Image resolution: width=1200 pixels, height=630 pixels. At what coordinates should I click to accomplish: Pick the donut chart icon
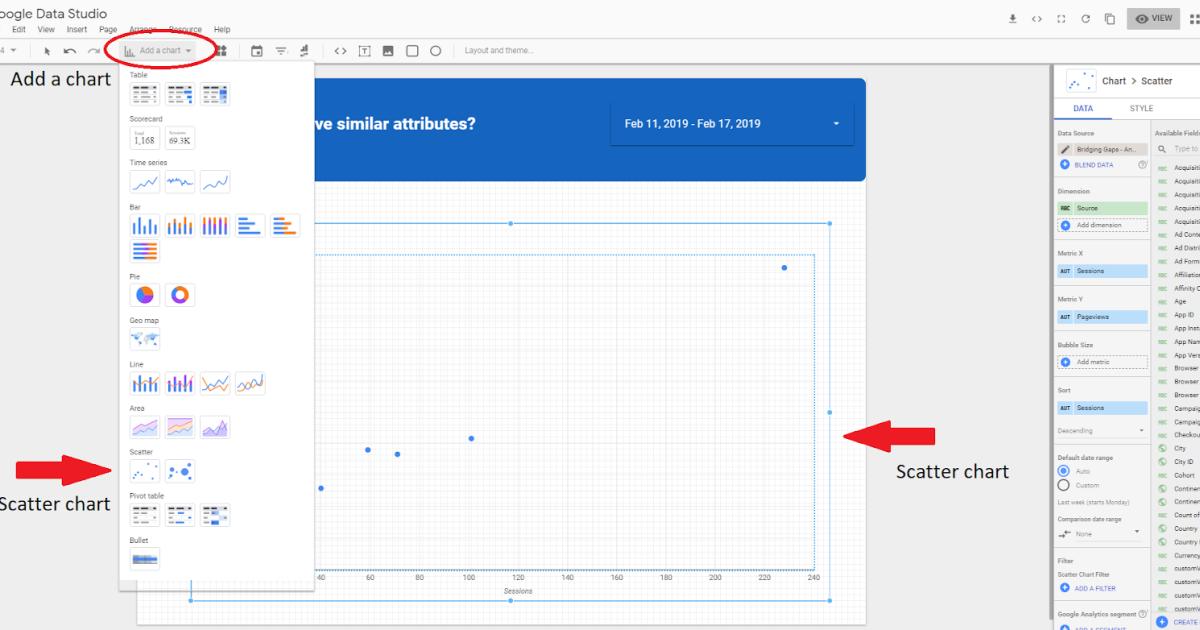pos(180,295)
